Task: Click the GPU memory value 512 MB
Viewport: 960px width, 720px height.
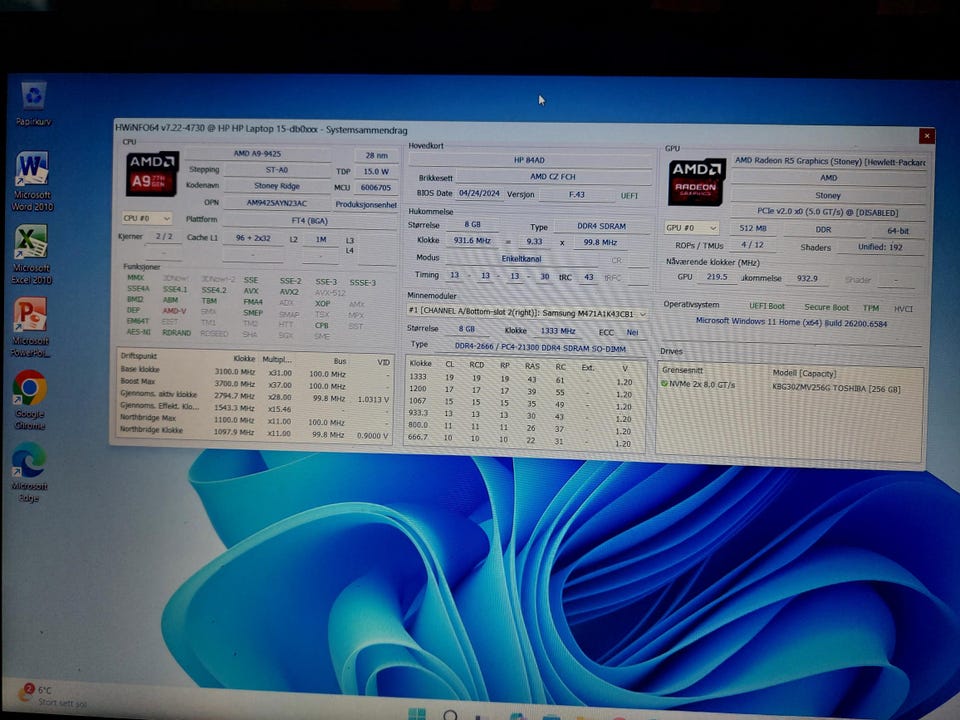Action: pyautogui.click(x=753, y=228)
